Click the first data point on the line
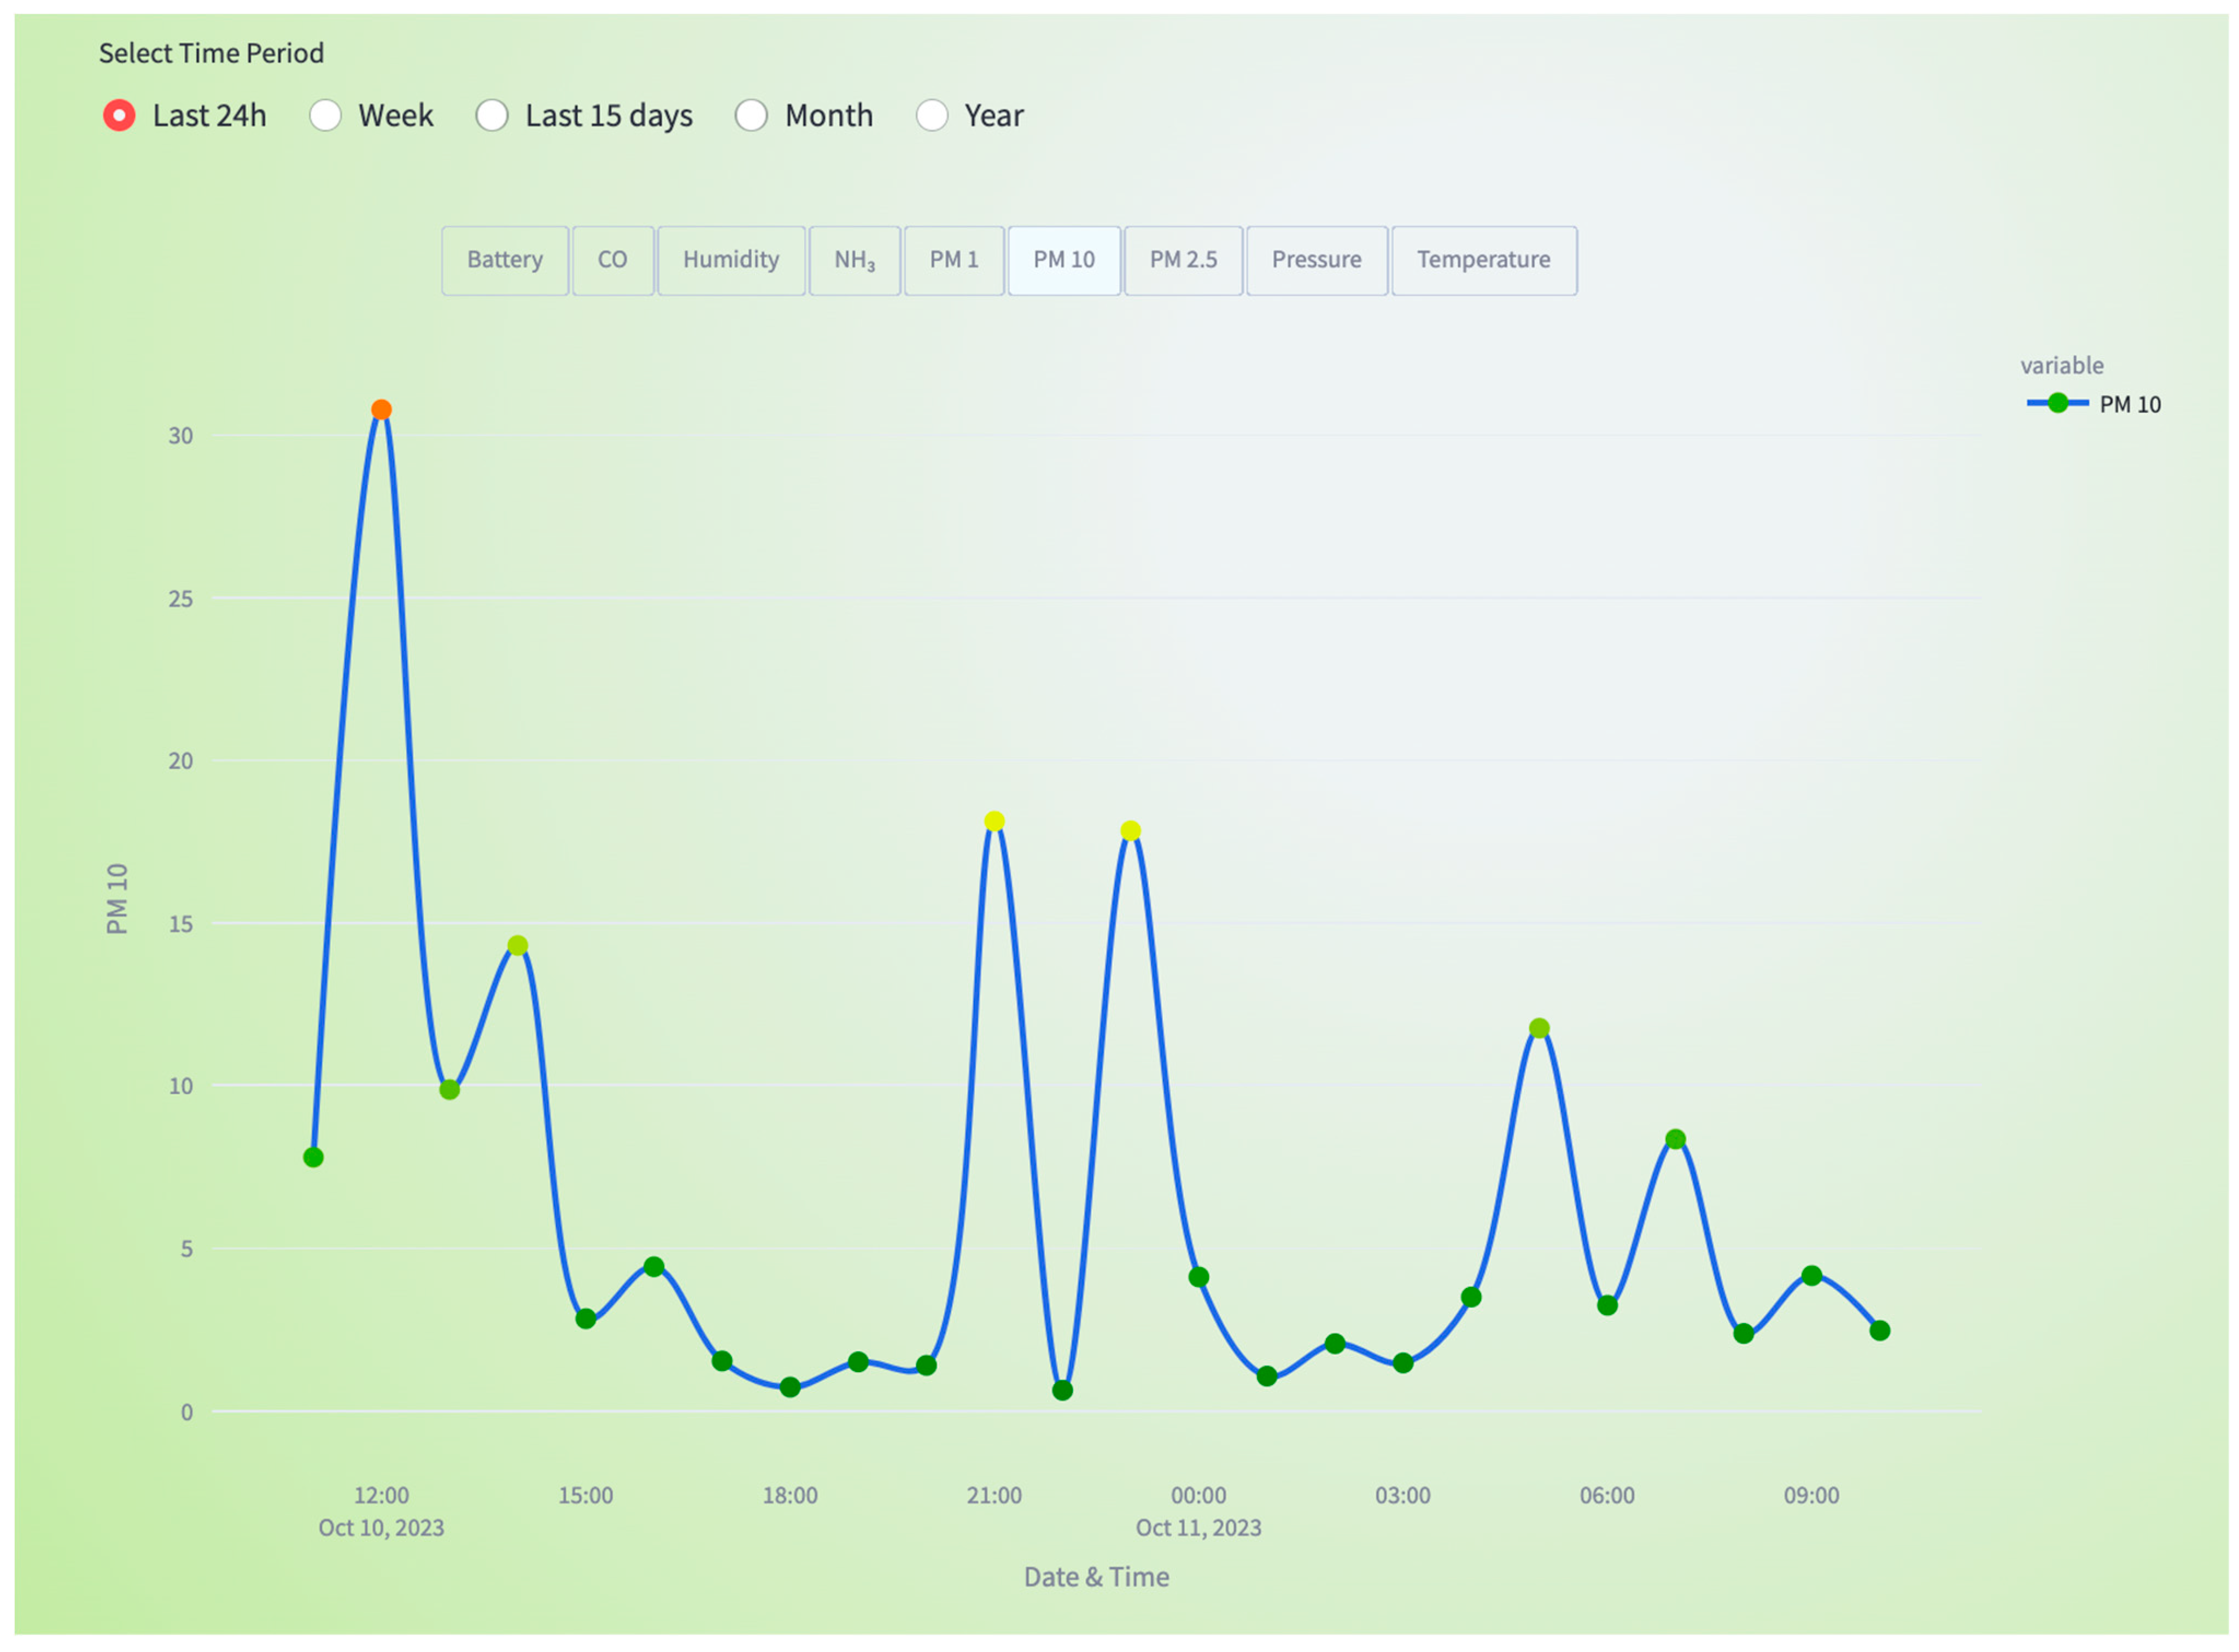Viewport: 2239px width, 1652px height. pos(313,1157)
